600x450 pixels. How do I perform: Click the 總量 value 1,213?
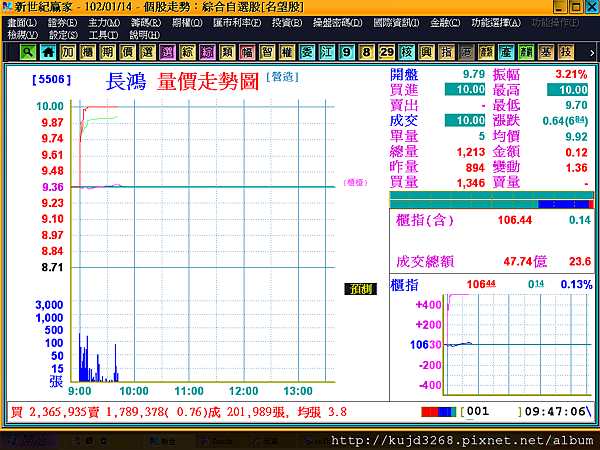(x=471, y=152)
